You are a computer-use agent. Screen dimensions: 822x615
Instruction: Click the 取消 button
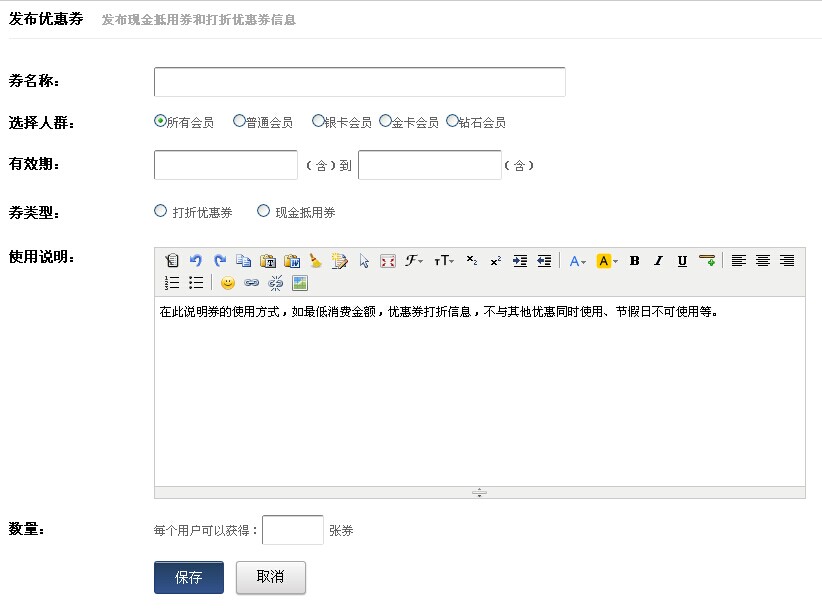(x=270, y=577)
